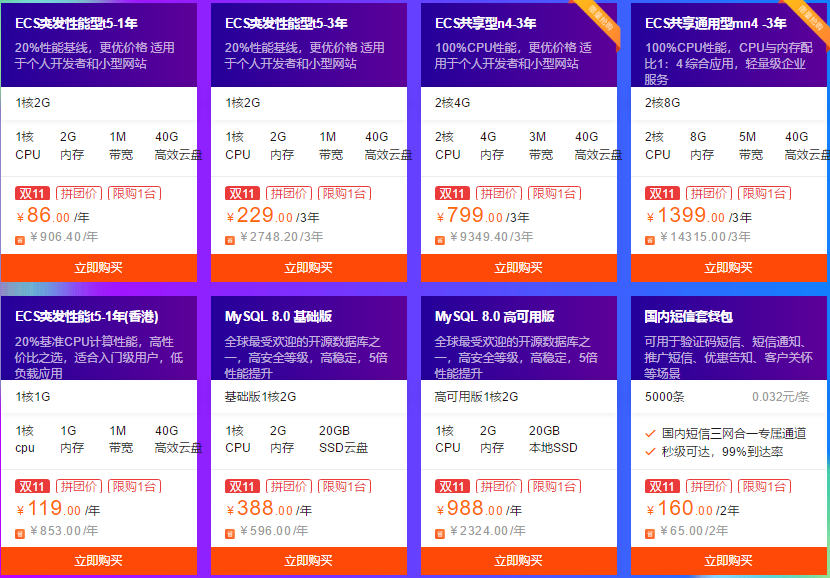The image size is (830, 578).
Task: Click the ¥988.00/年 price
Action: [x=479, y=509]
